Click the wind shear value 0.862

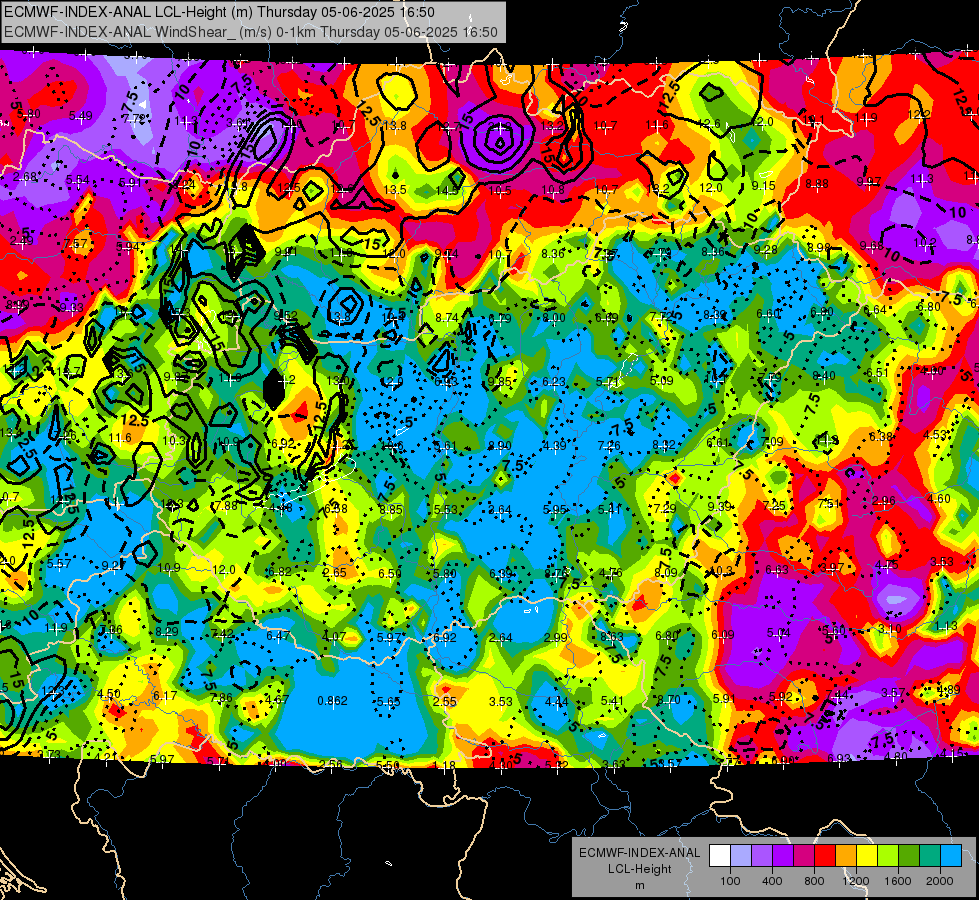[x=332, y=701]
